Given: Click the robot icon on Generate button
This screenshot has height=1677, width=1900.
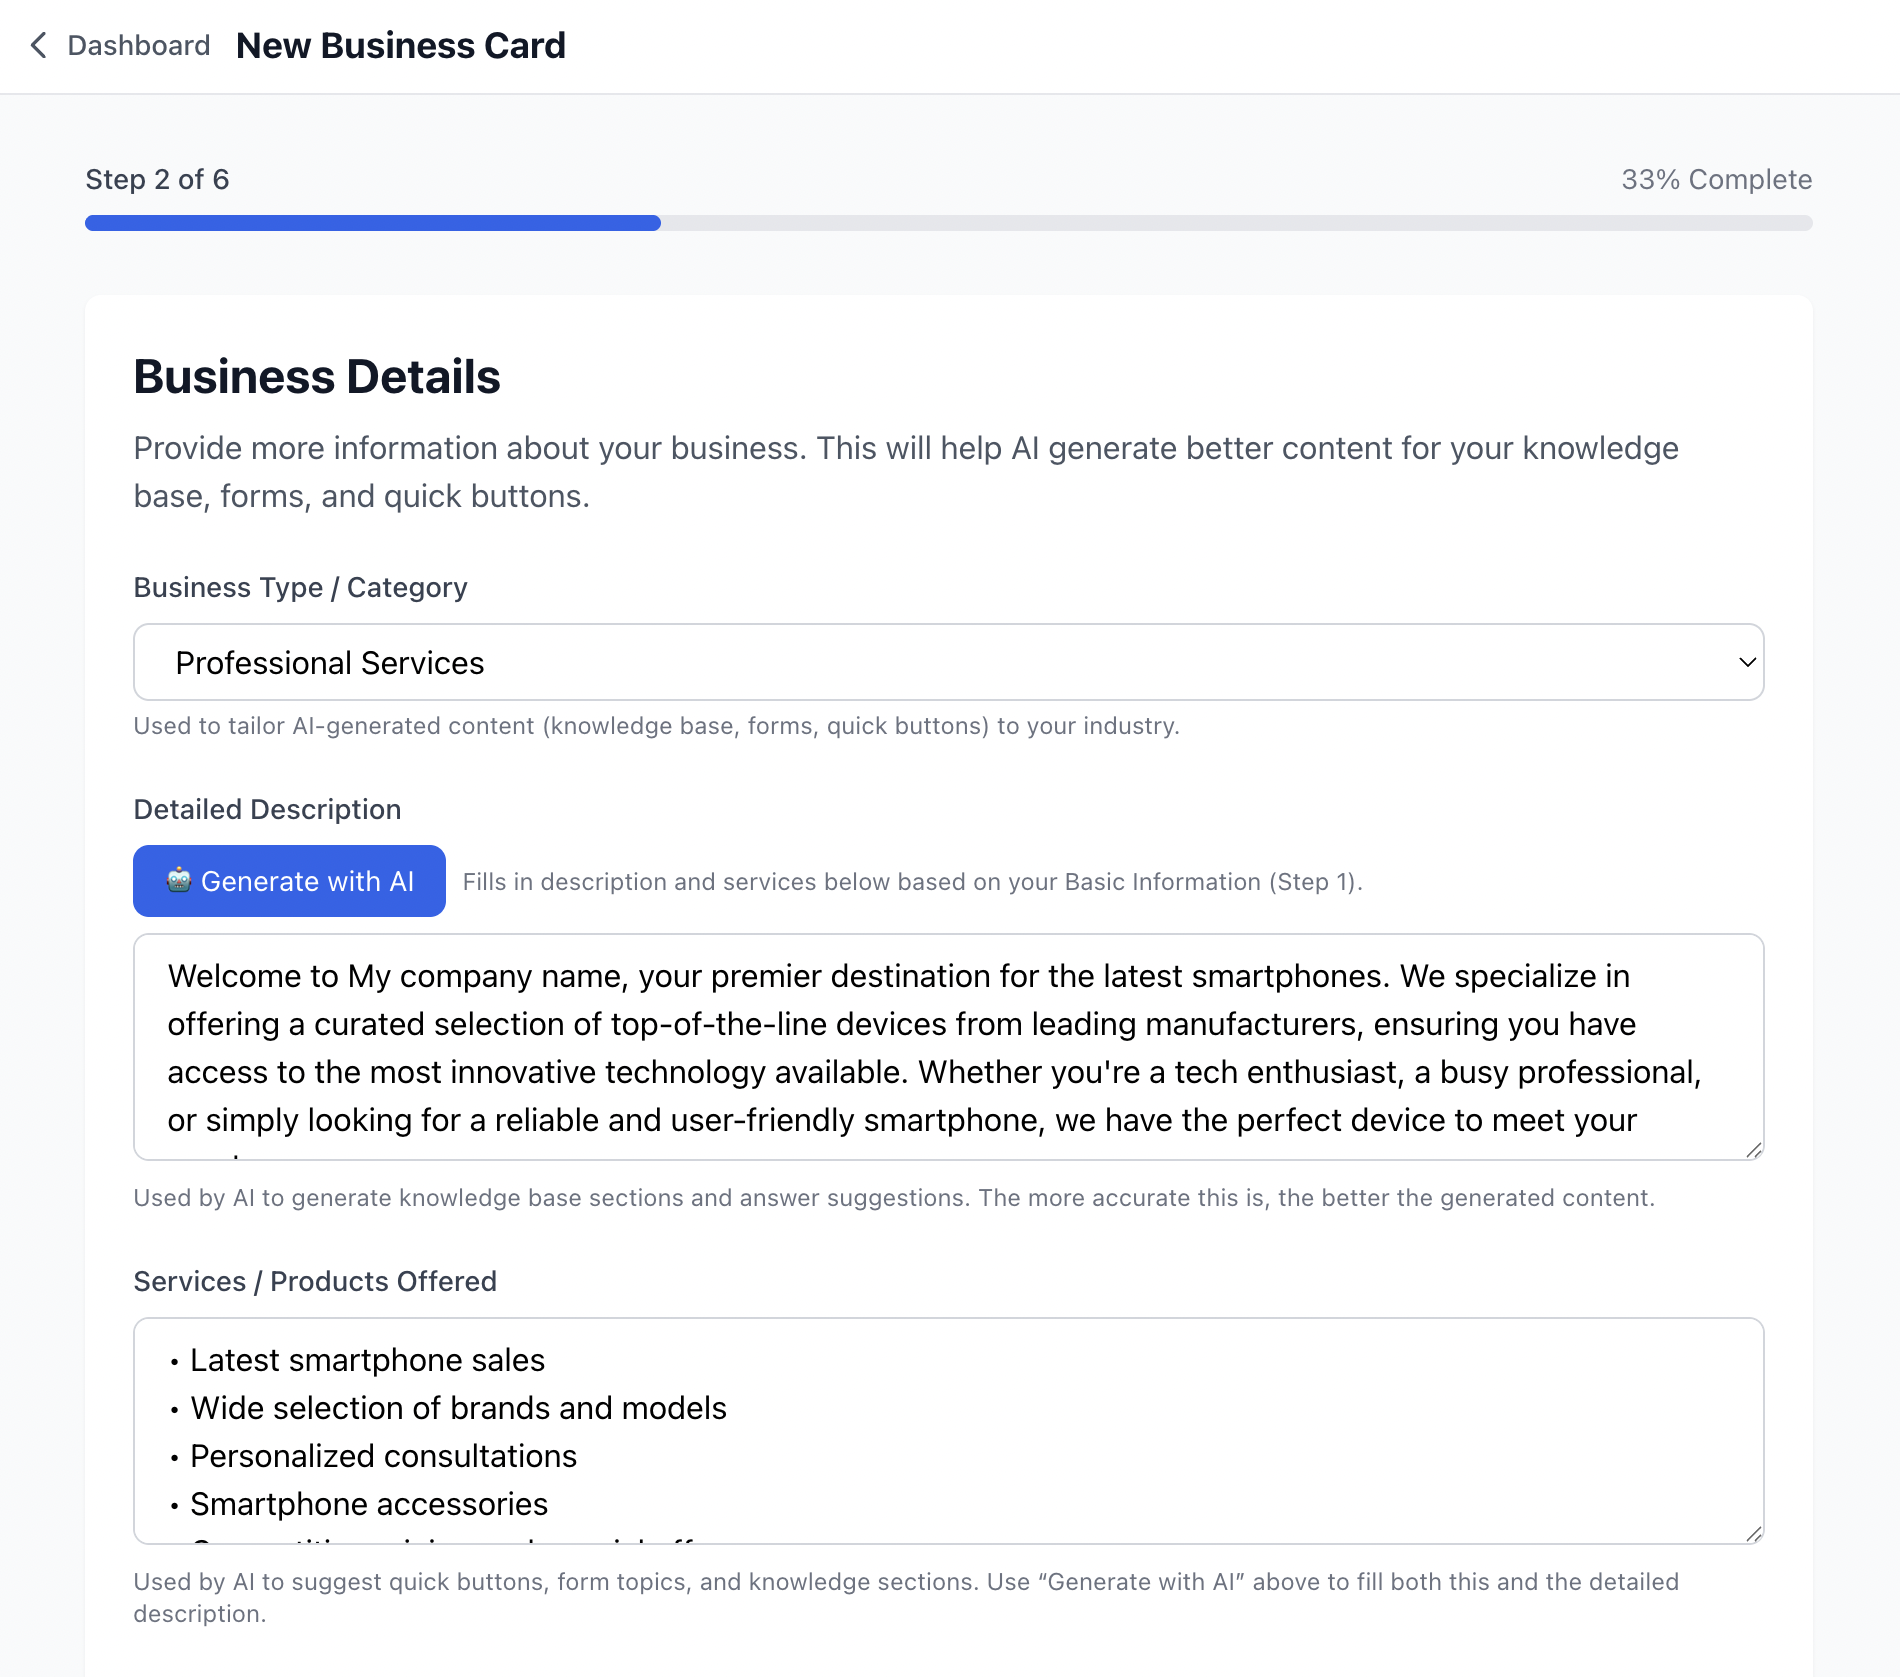Looking at the screenshot, I should point(179,880).
